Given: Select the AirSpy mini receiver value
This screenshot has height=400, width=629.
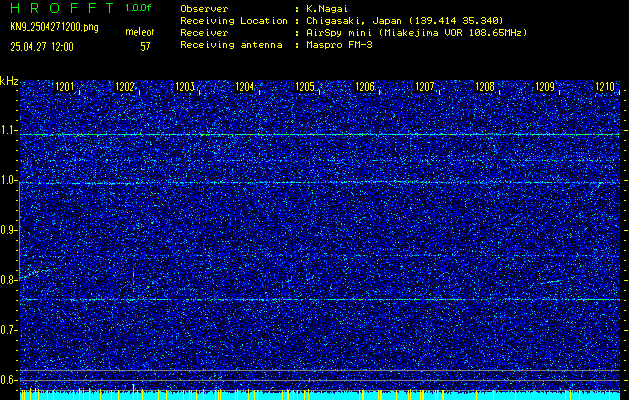Looking at the screenshot, I should pyautogui.click(x=416, y=33).
